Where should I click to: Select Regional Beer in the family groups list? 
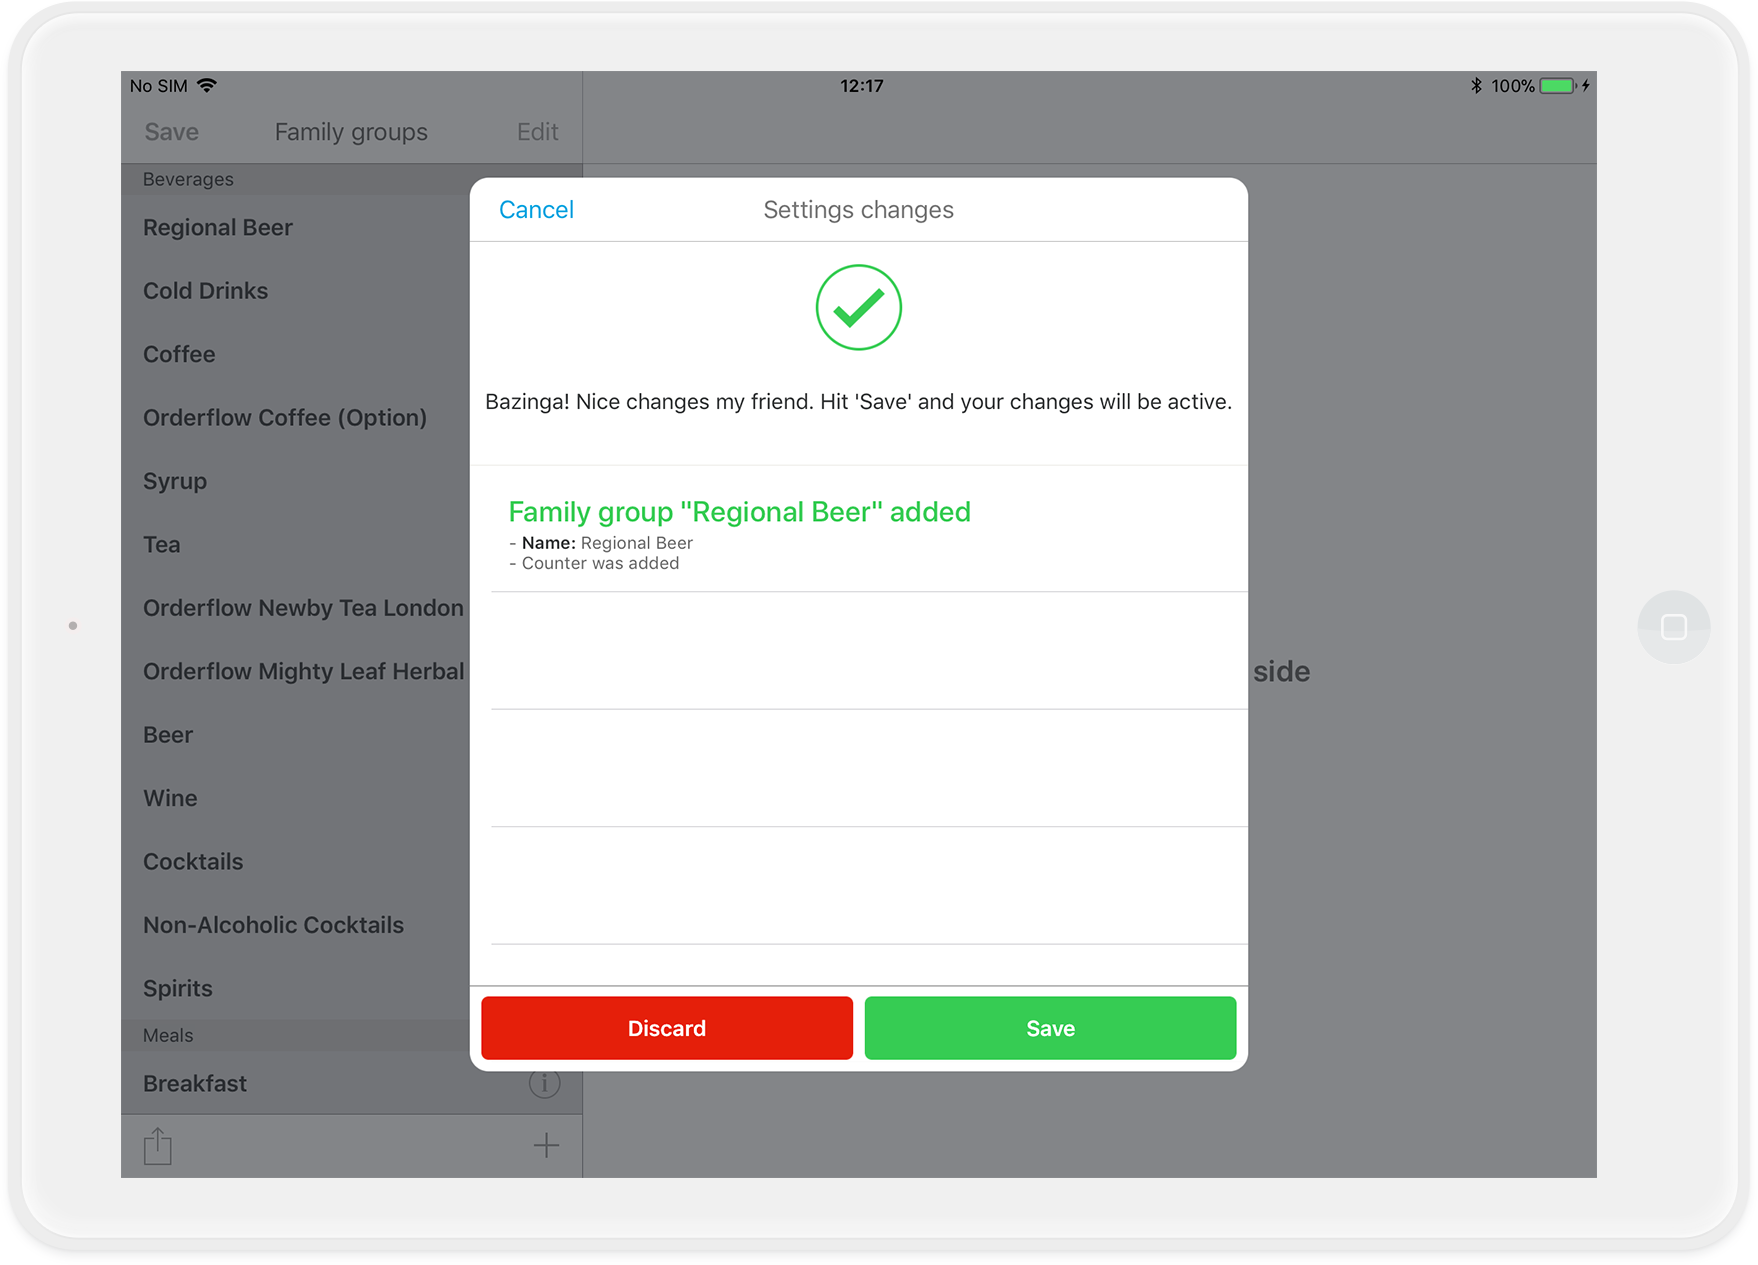(x=296, y=228)
